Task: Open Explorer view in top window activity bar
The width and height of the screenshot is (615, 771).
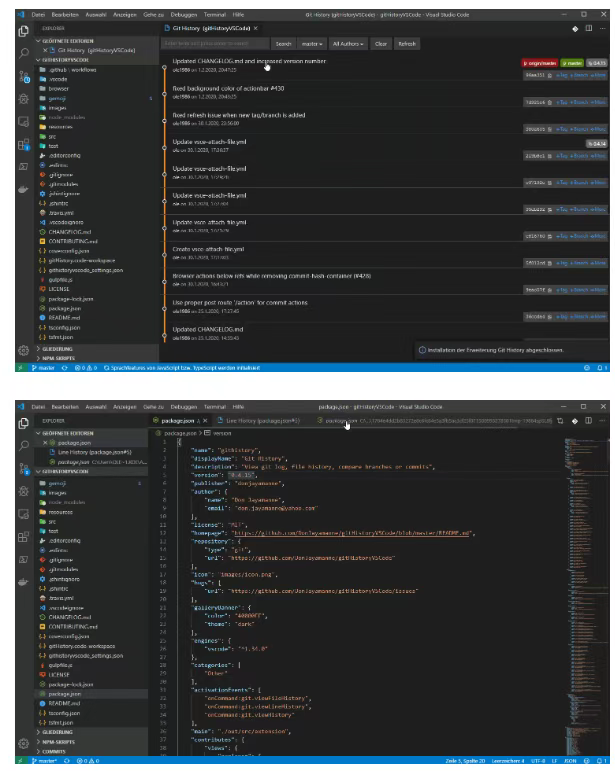Action: (x=23, y=31)
